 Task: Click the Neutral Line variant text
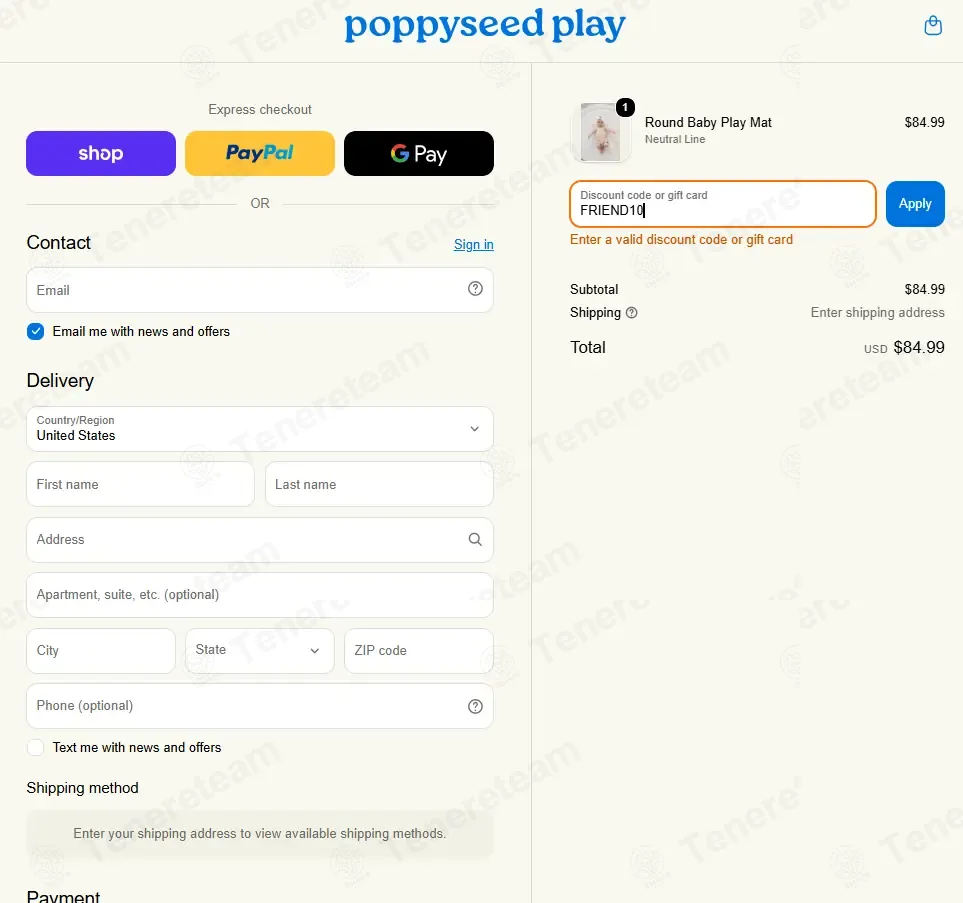click(675, 139)
